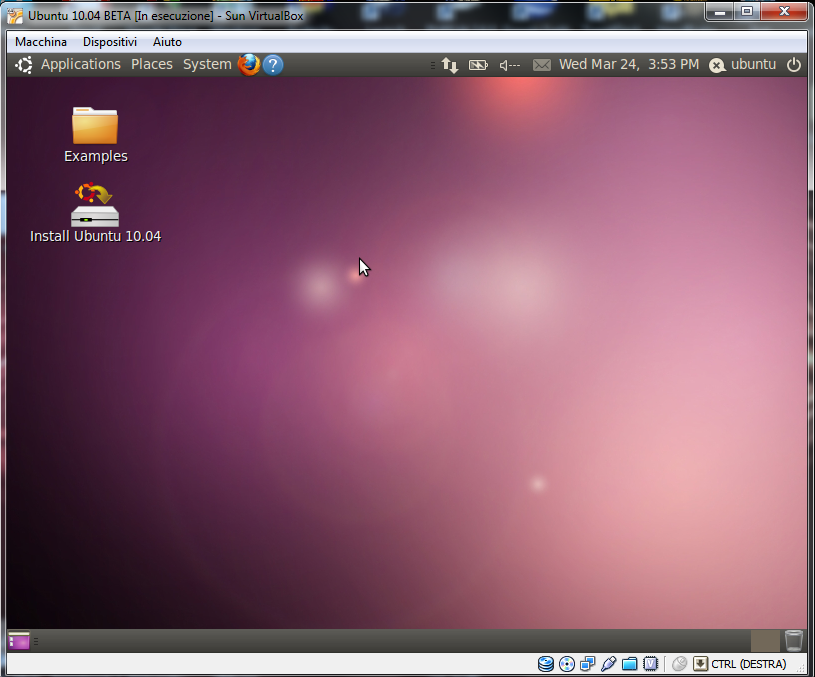The width and height of the screenshot is (815, 677).
Task: Open the Trash icon in bottom panel
Action: (794, 641)
